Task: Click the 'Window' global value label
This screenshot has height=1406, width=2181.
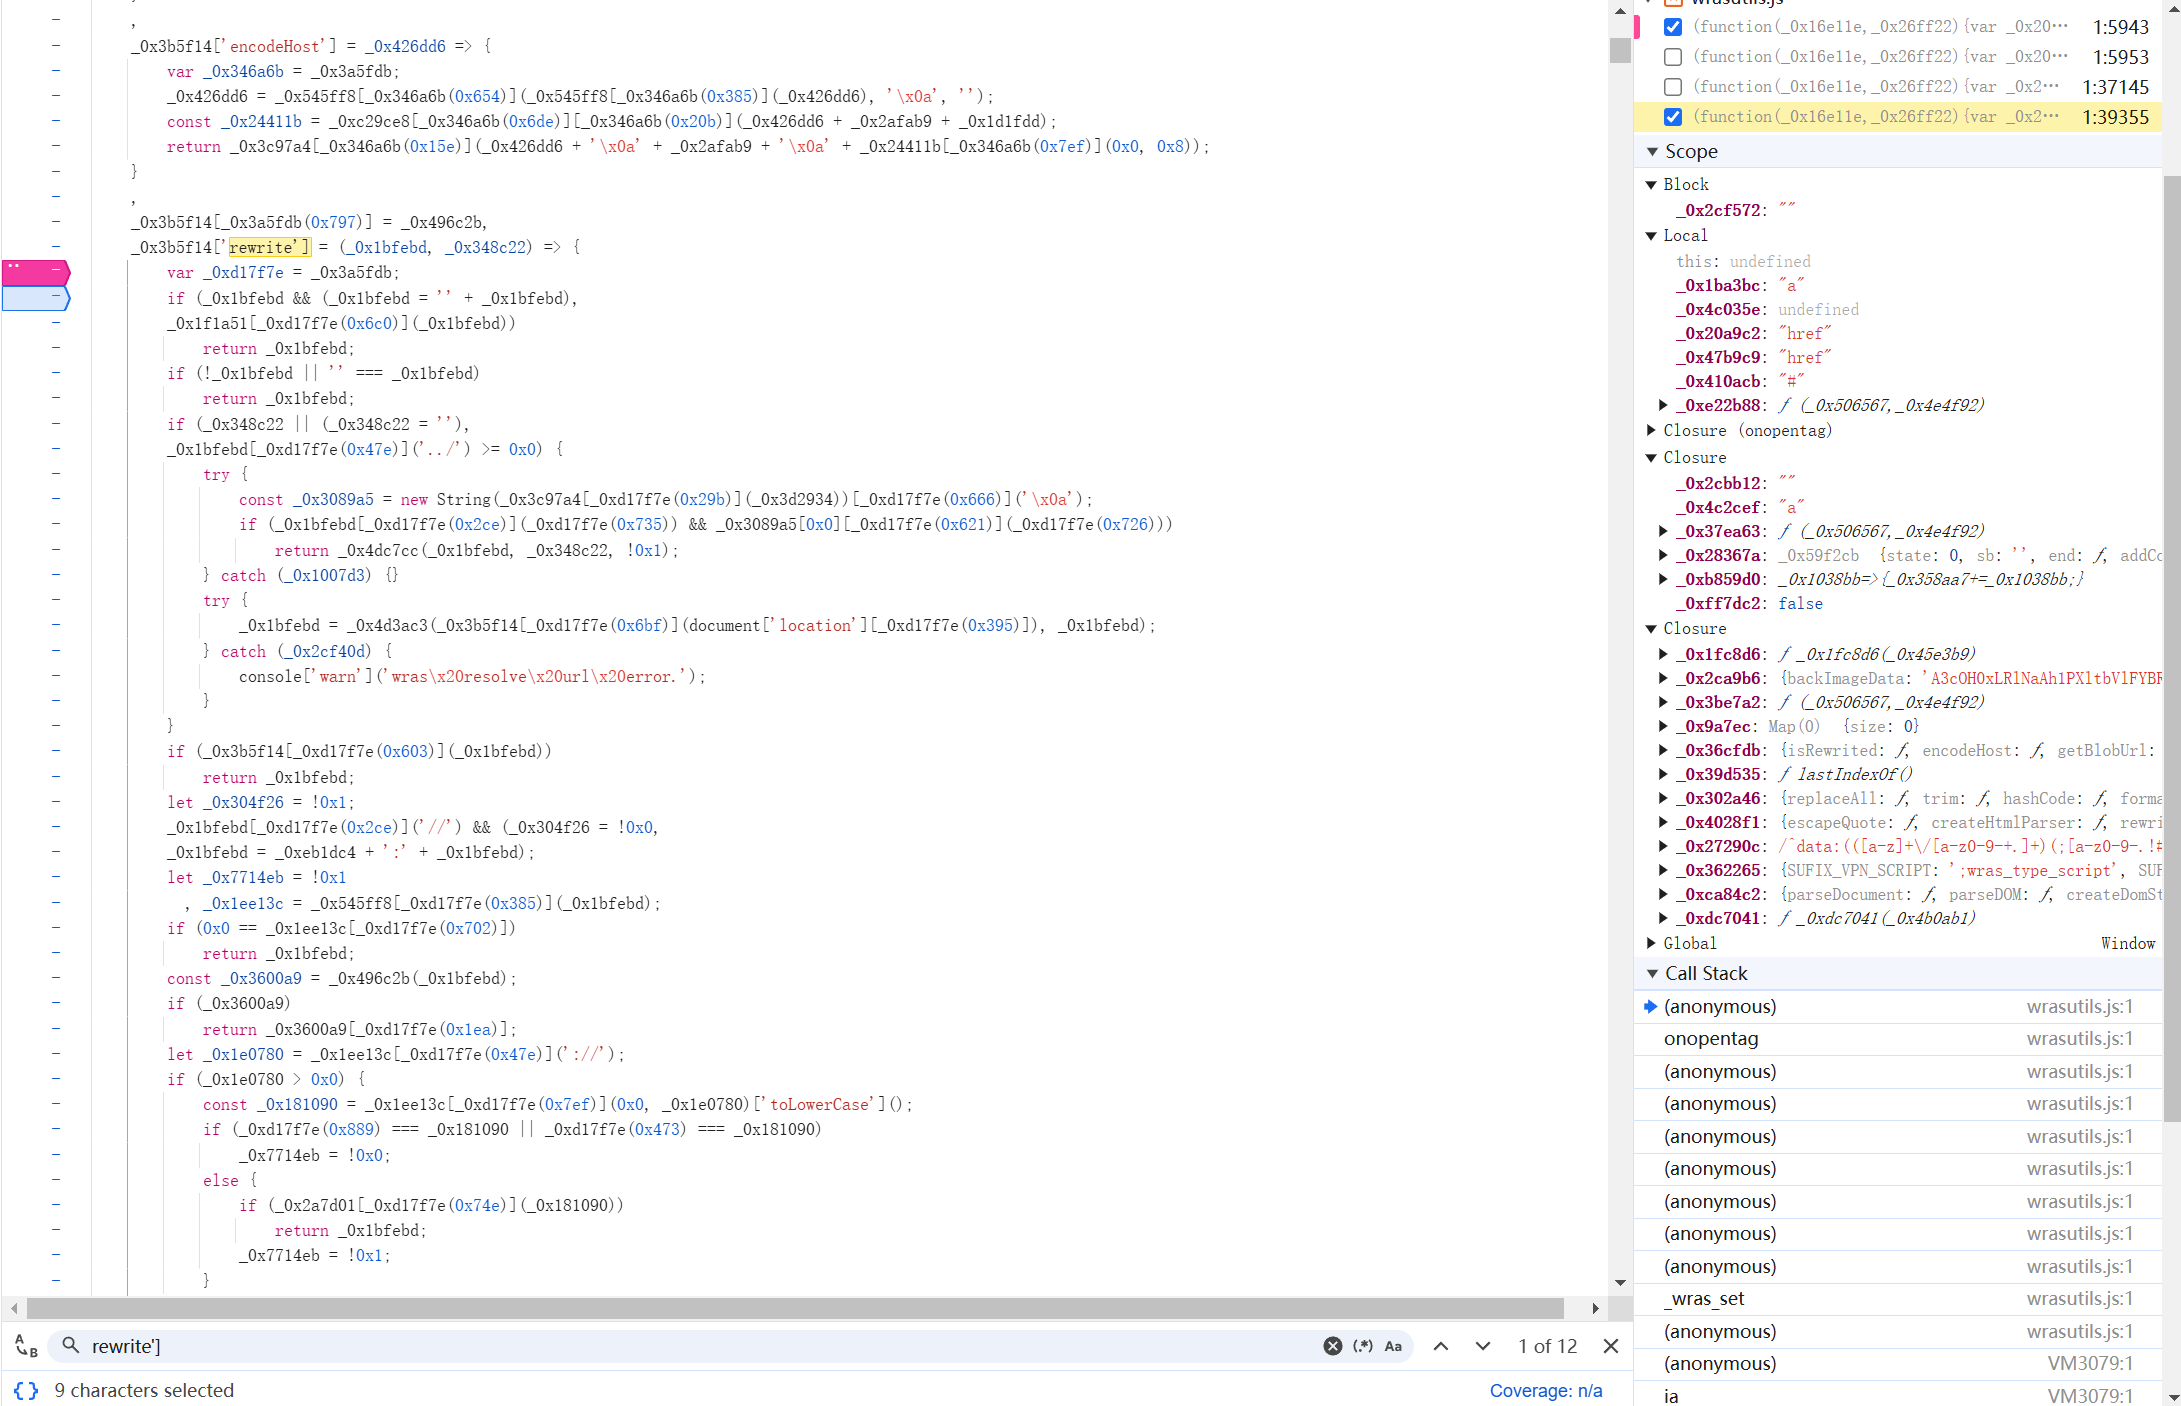Action: (x=2127, y=943)
